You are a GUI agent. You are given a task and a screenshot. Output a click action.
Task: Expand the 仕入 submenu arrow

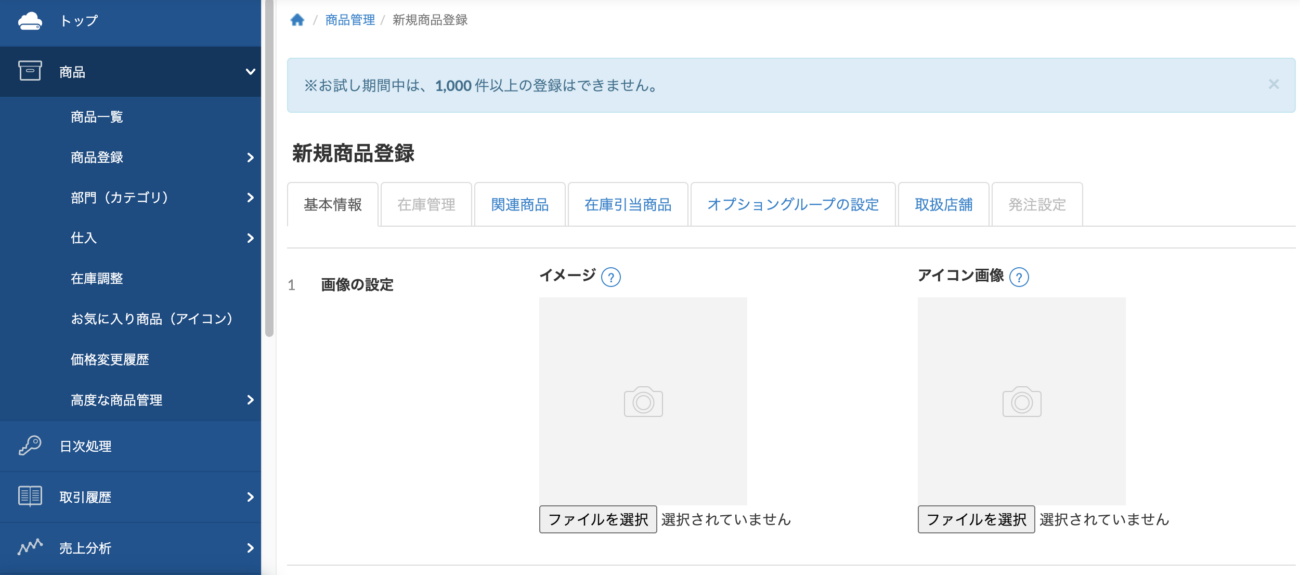pyautogui.click(x=250, y=238)
